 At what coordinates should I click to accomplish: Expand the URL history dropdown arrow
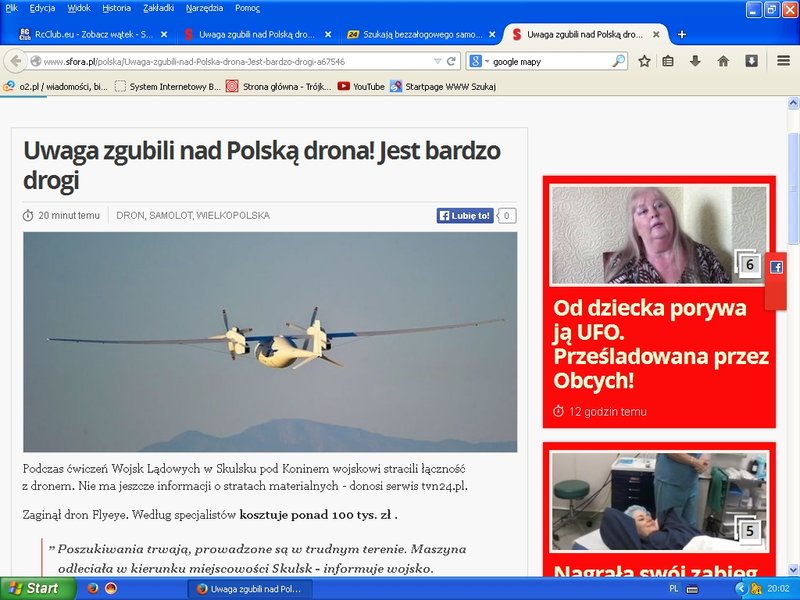point(437,61)
